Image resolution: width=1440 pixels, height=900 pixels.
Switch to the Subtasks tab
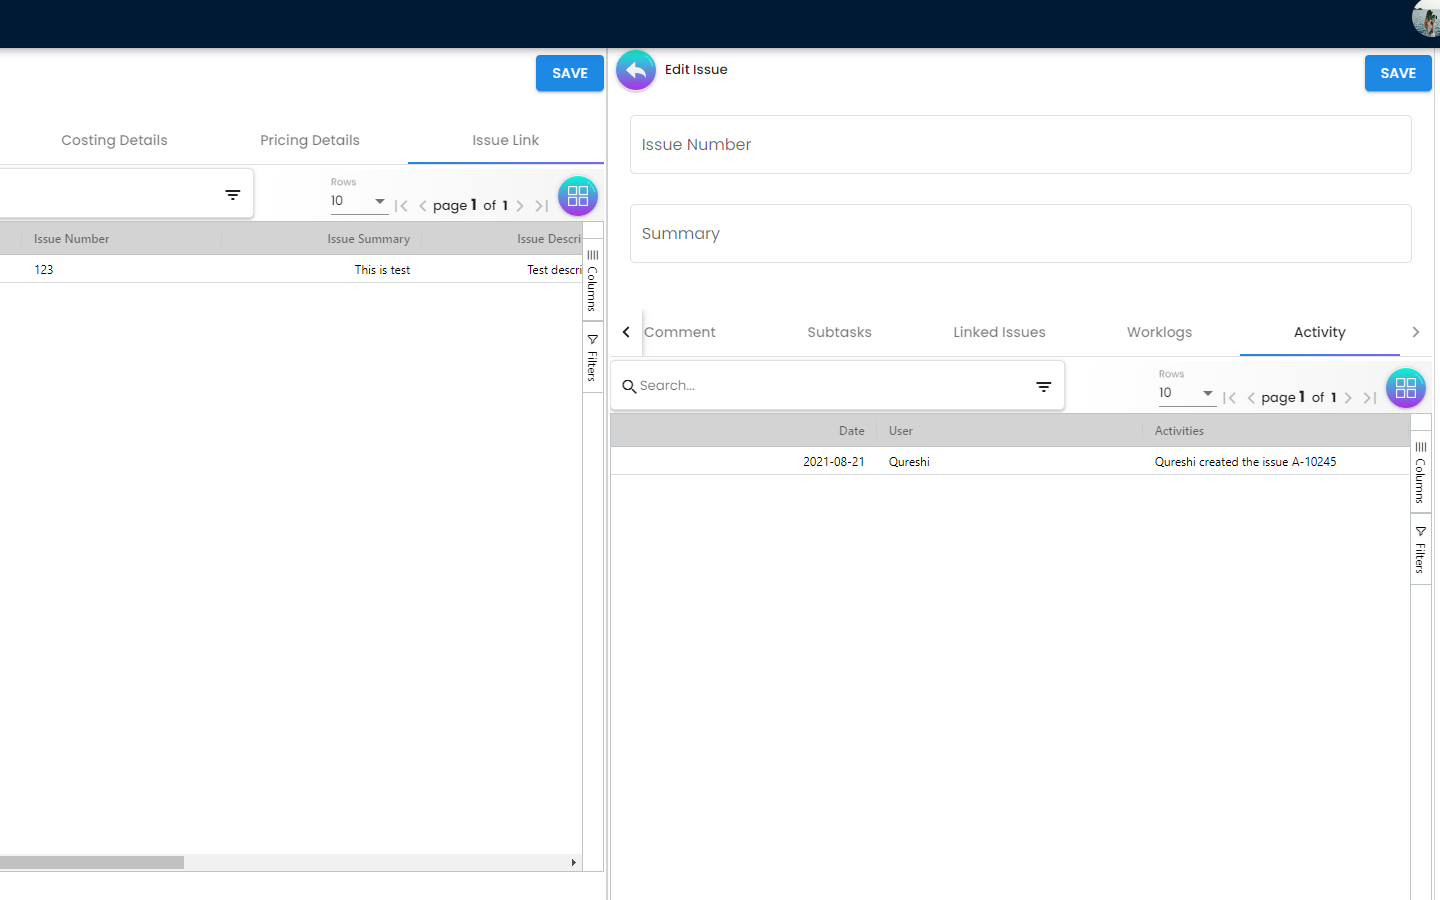point(839,332)
